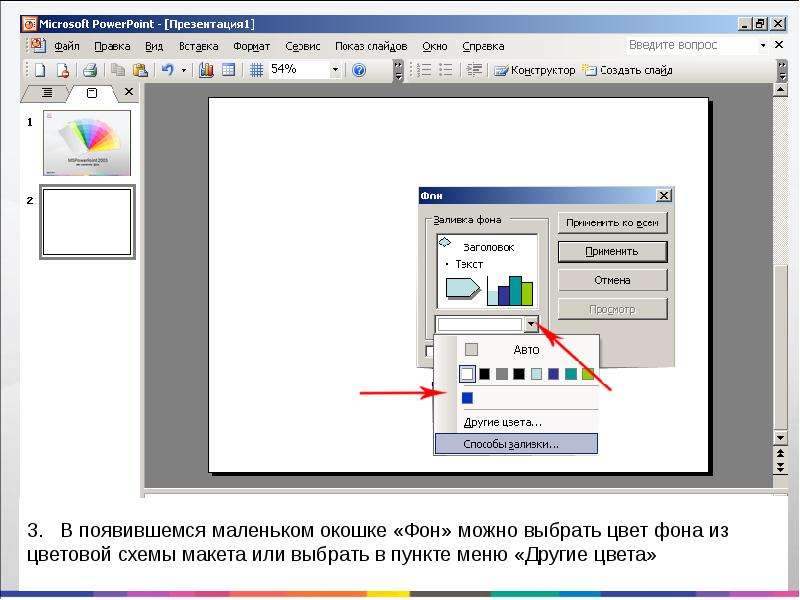Click the Применить button in Фон dialog
This screenshot has width=800, height=600.
point(612,252)
